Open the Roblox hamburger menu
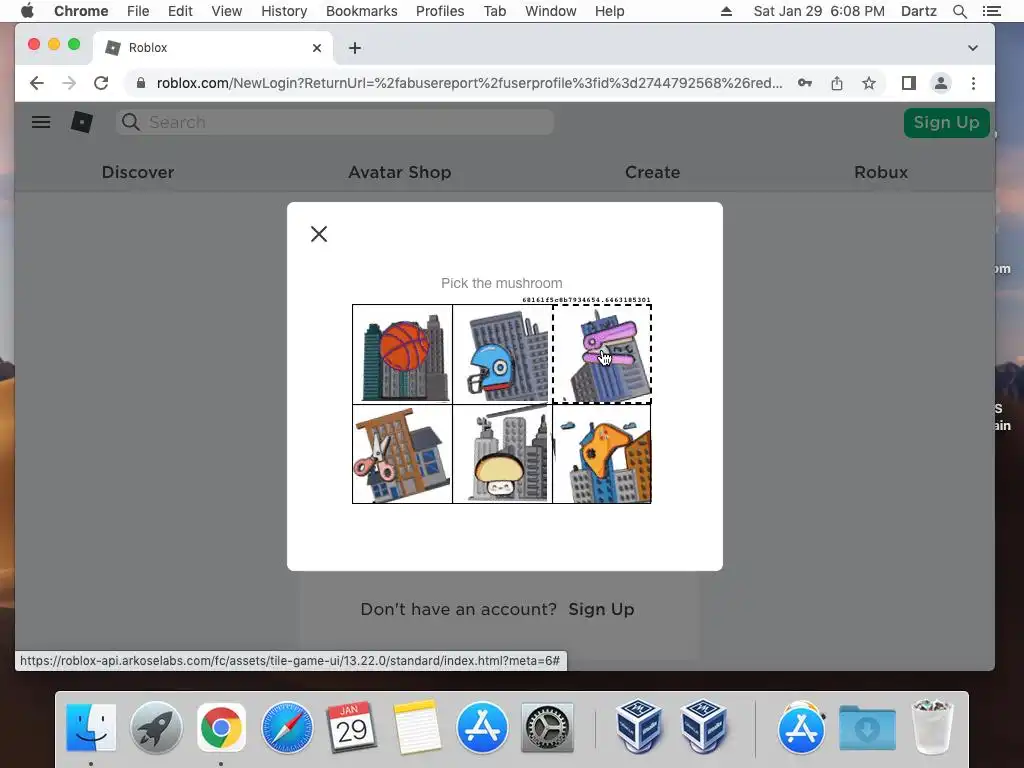This screenshot has height=768, width=1024. coord(41,122)
